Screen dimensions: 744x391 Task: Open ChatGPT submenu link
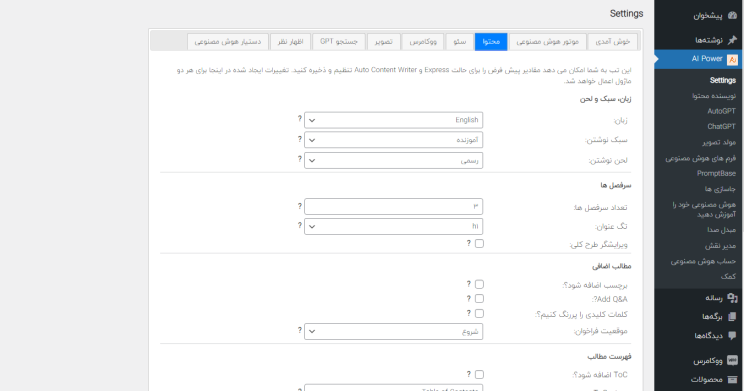point(721,126)
